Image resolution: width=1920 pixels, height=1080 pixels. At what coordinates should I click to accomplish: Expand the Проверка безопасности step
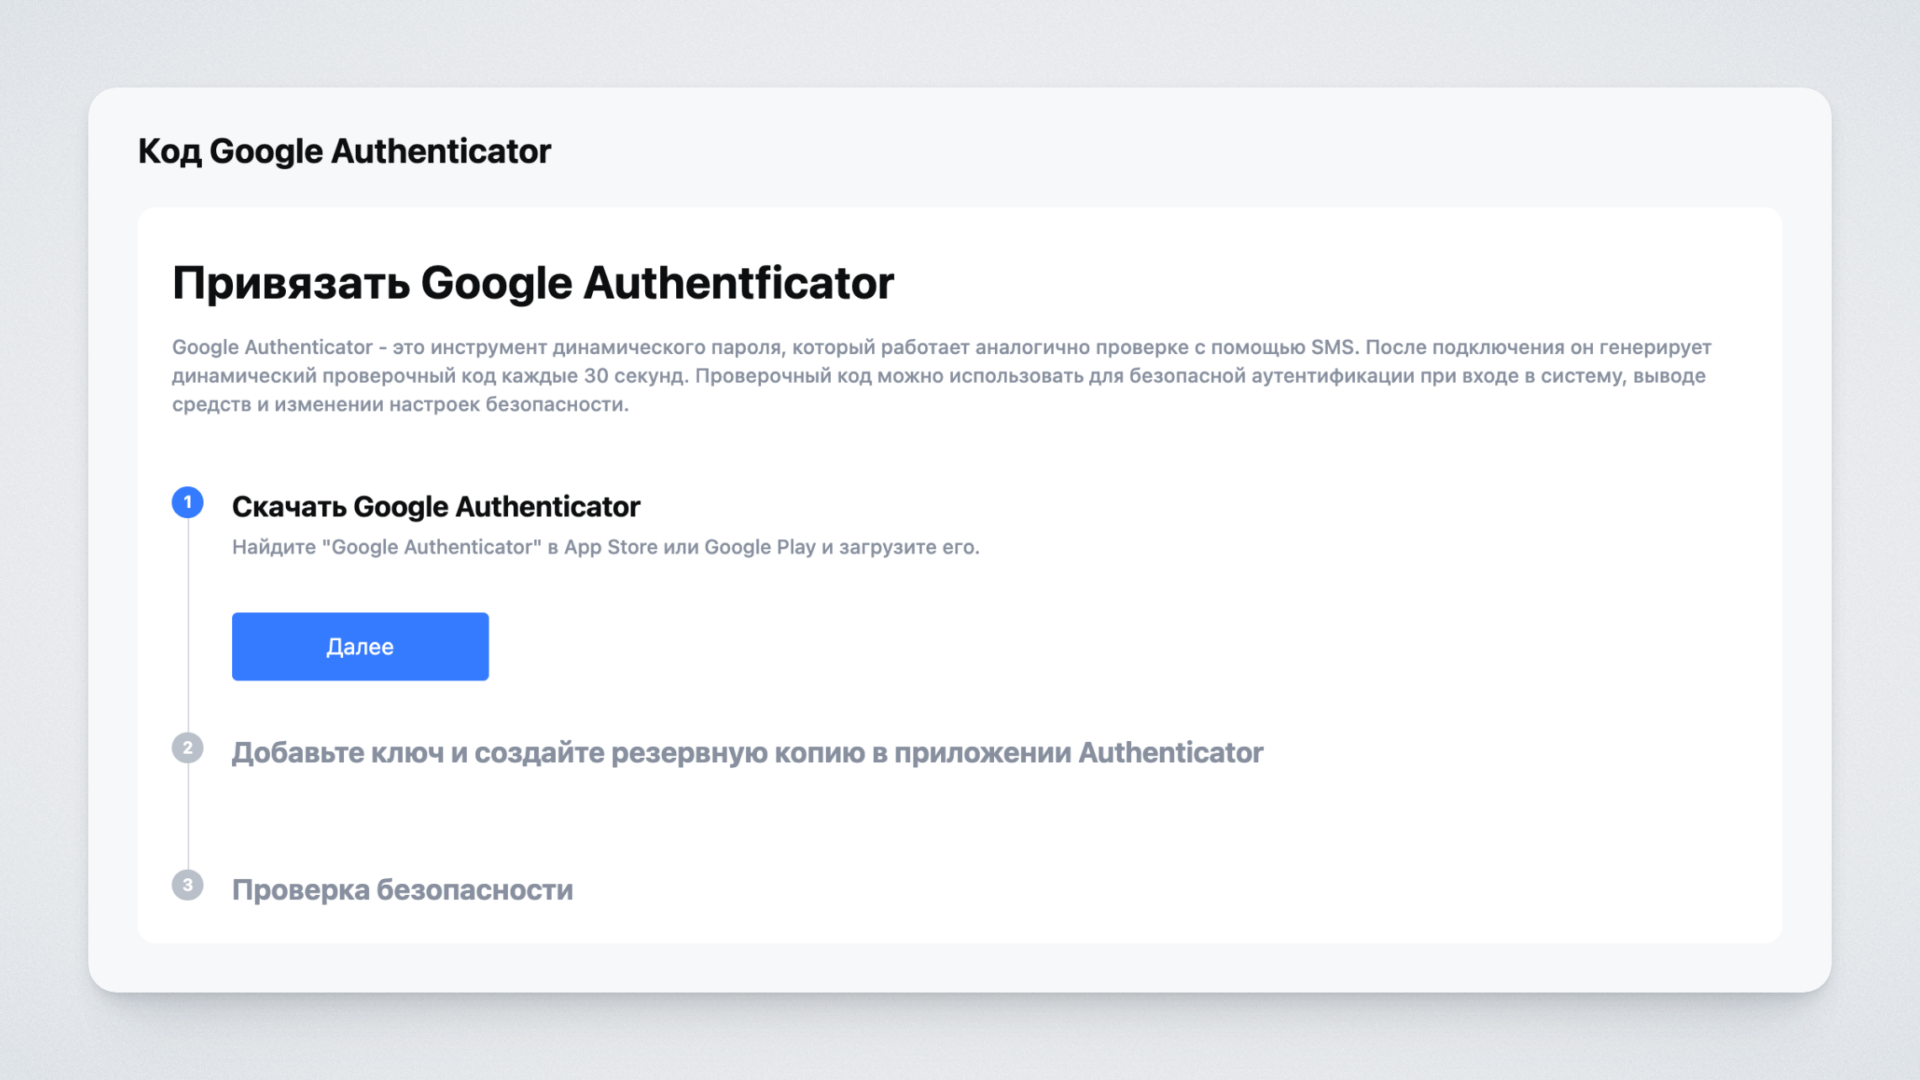pos(402,890)
